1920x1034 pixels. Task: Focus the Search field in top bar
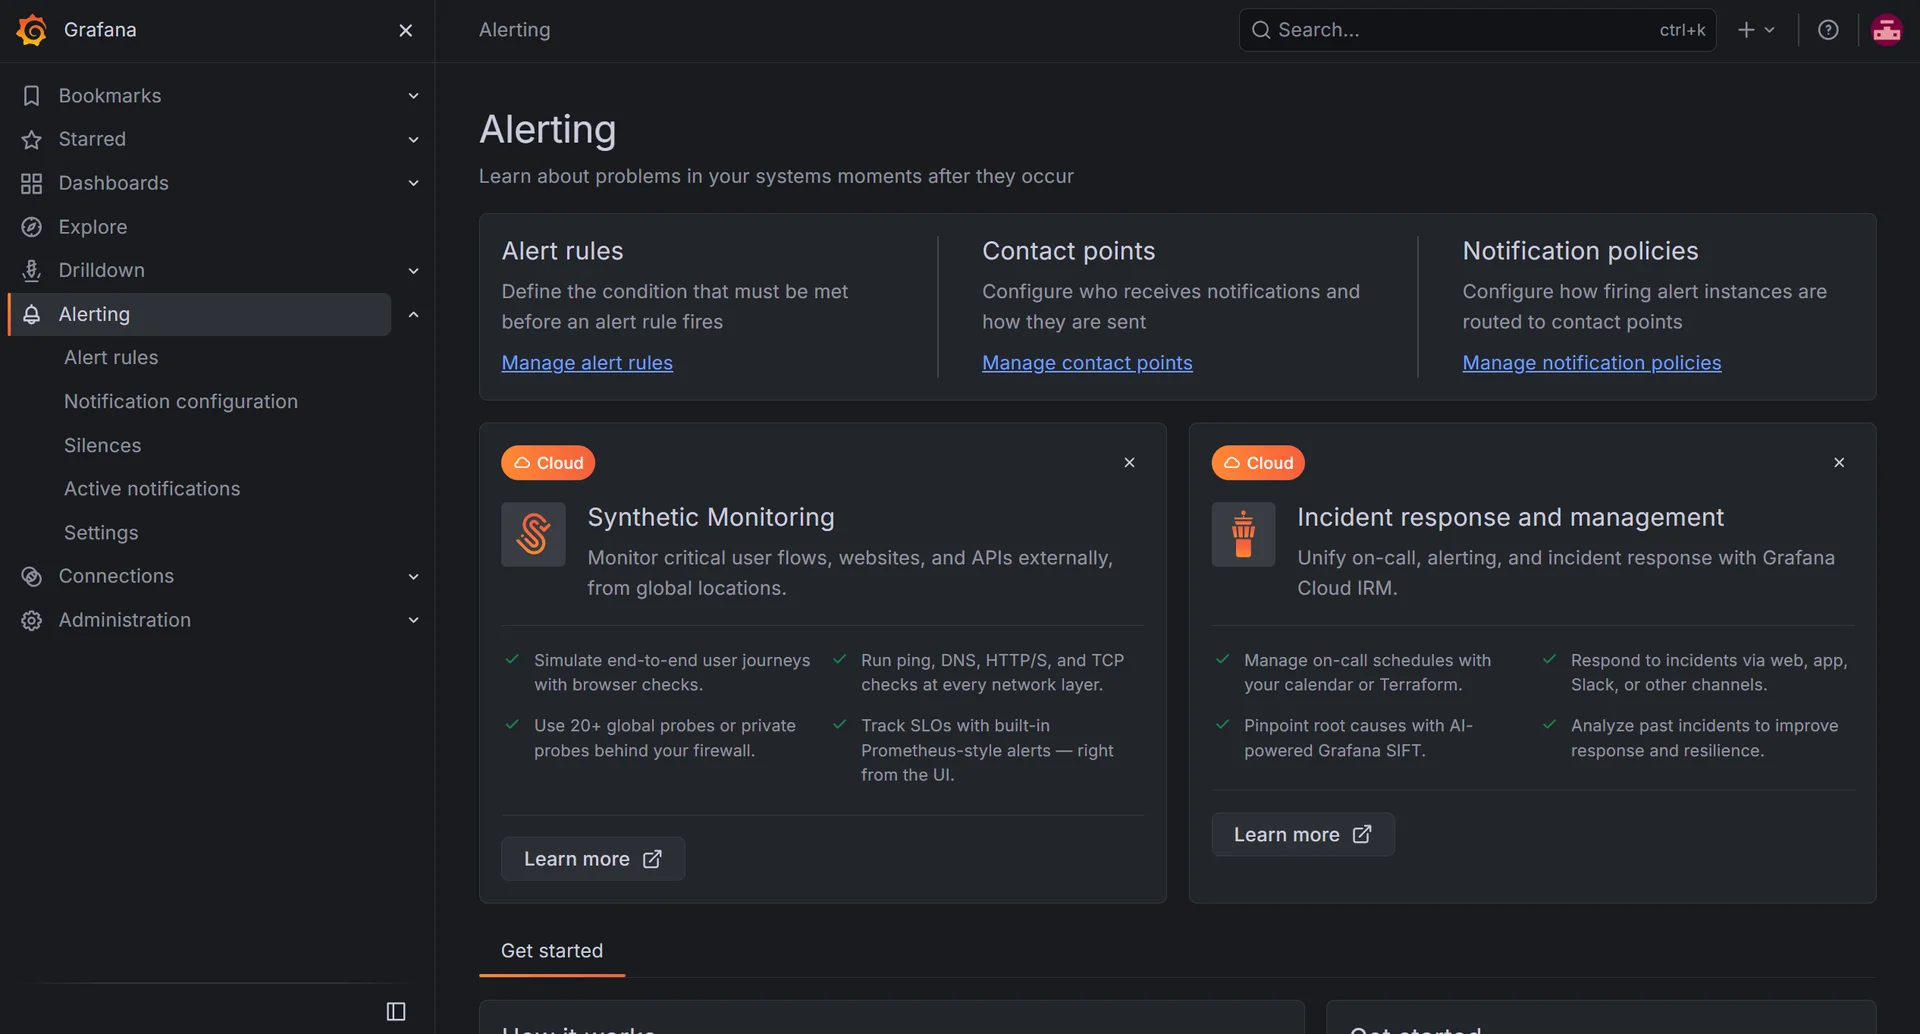1477,30
